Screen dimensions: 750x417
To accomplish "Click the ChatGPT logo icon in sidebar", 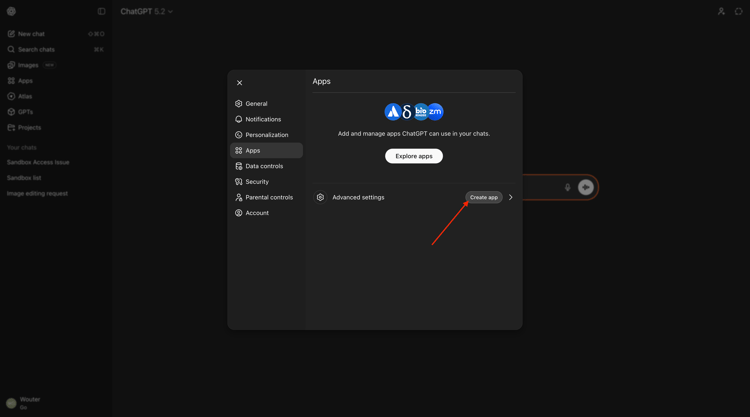I will [x=11, y=11].
